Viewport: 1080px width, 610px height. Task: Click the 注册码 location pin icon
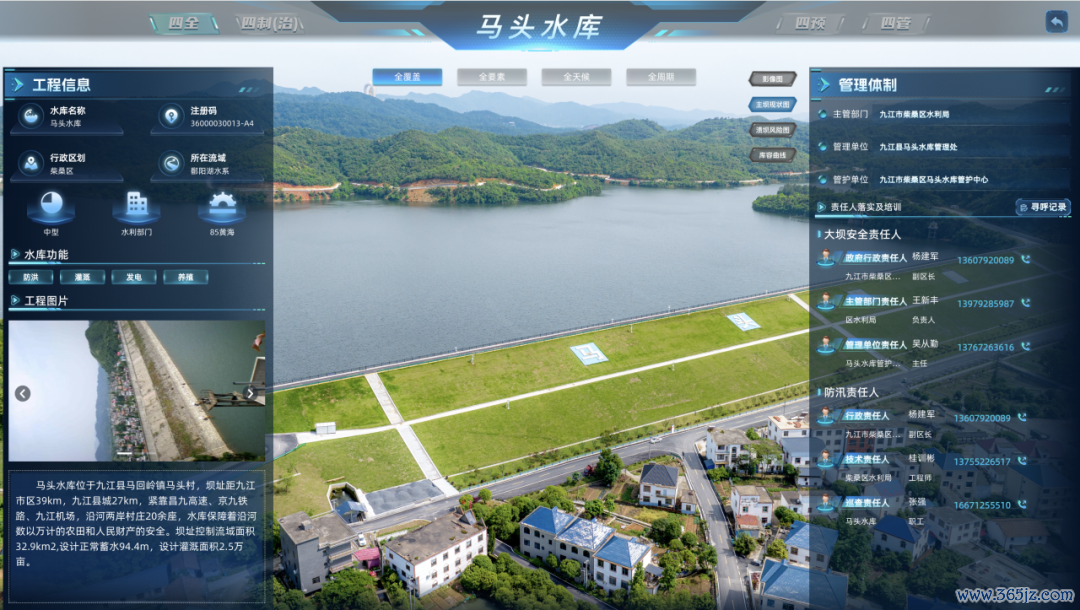click(x=171, y=116)
